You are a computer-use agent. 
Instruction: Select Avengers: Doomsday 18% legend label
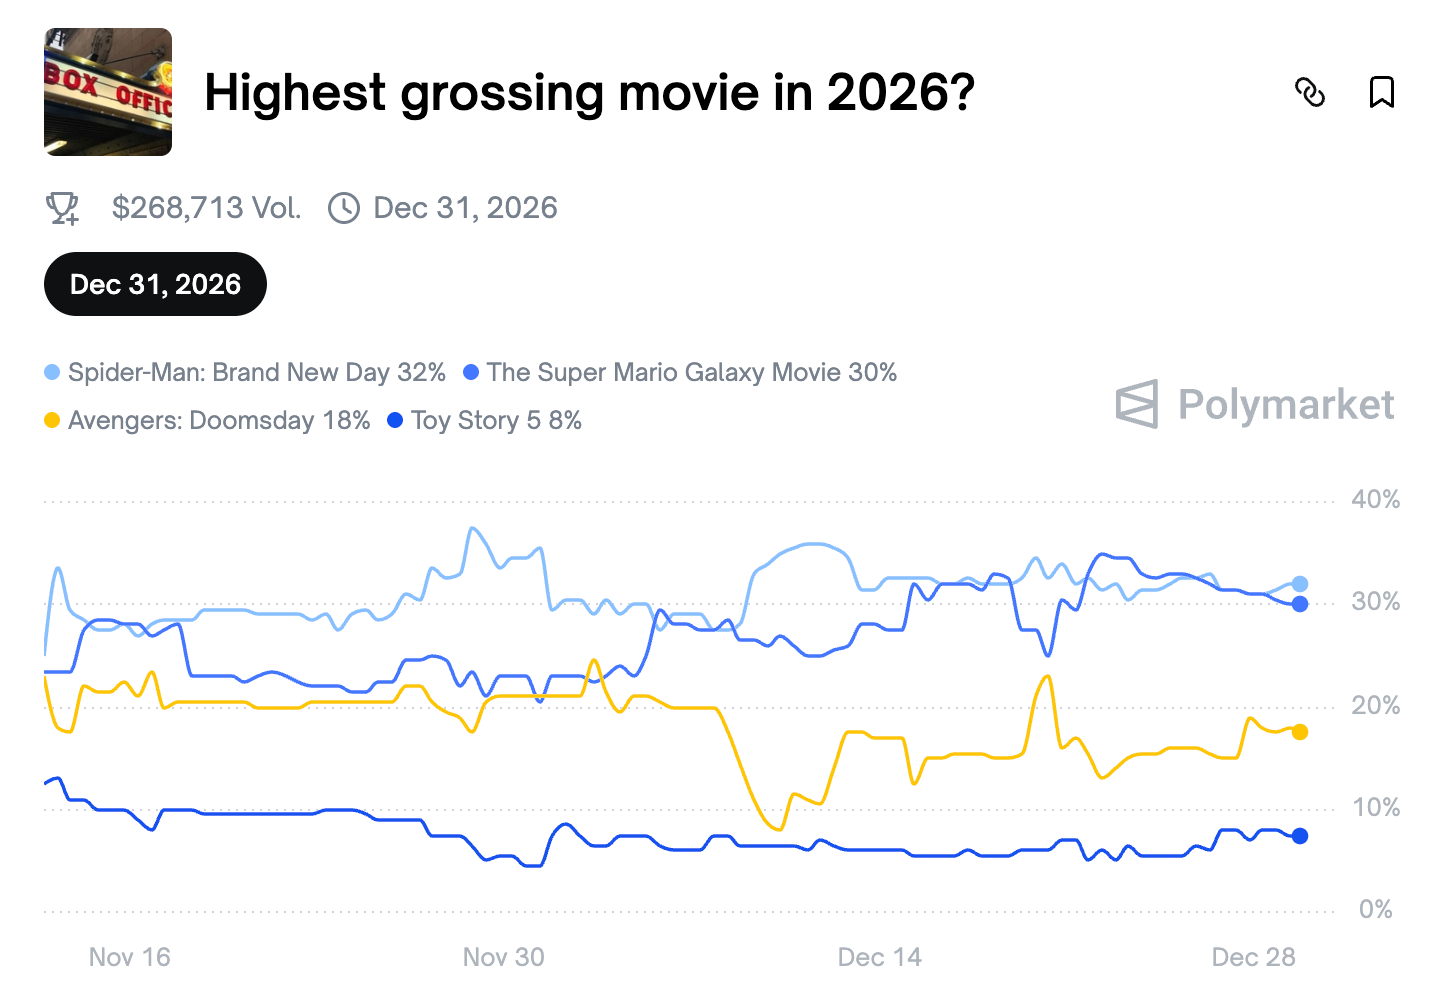[219, 420]
